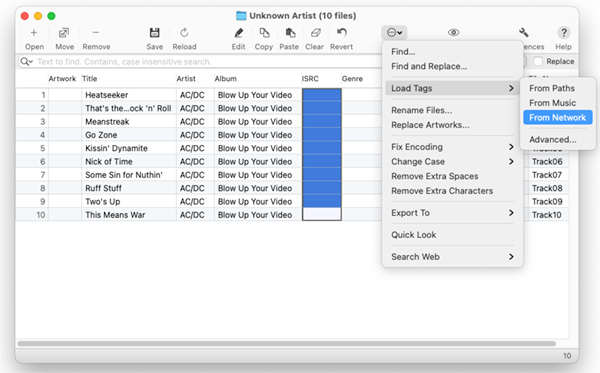Expand the Search Web submenu
This screenshot has height=373, width=600.
click(452, 257)
